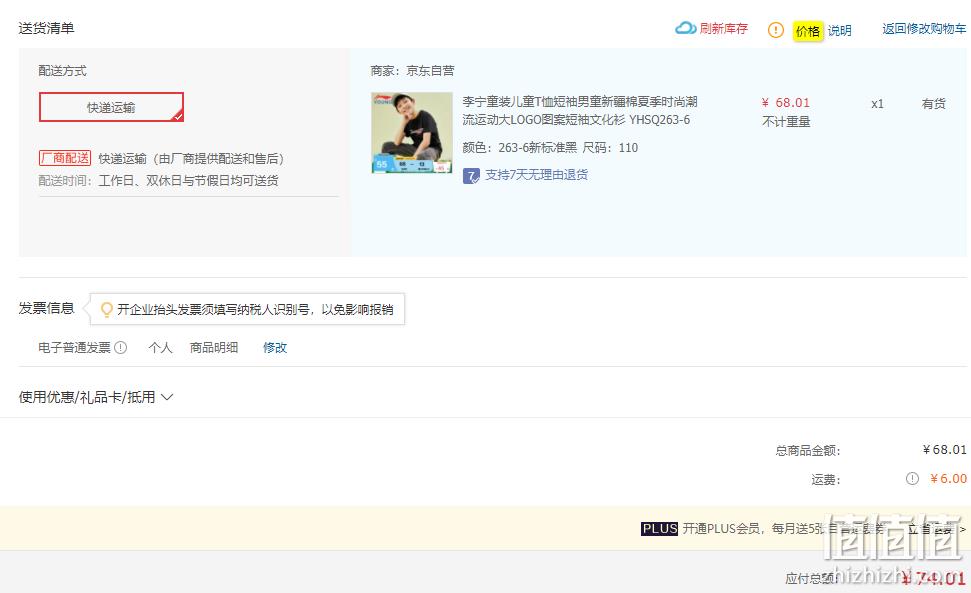Screen dimensions: 971x593
Task: Click 电子普通发票 text
Action: pyautogui.click(x=74, y=347)
